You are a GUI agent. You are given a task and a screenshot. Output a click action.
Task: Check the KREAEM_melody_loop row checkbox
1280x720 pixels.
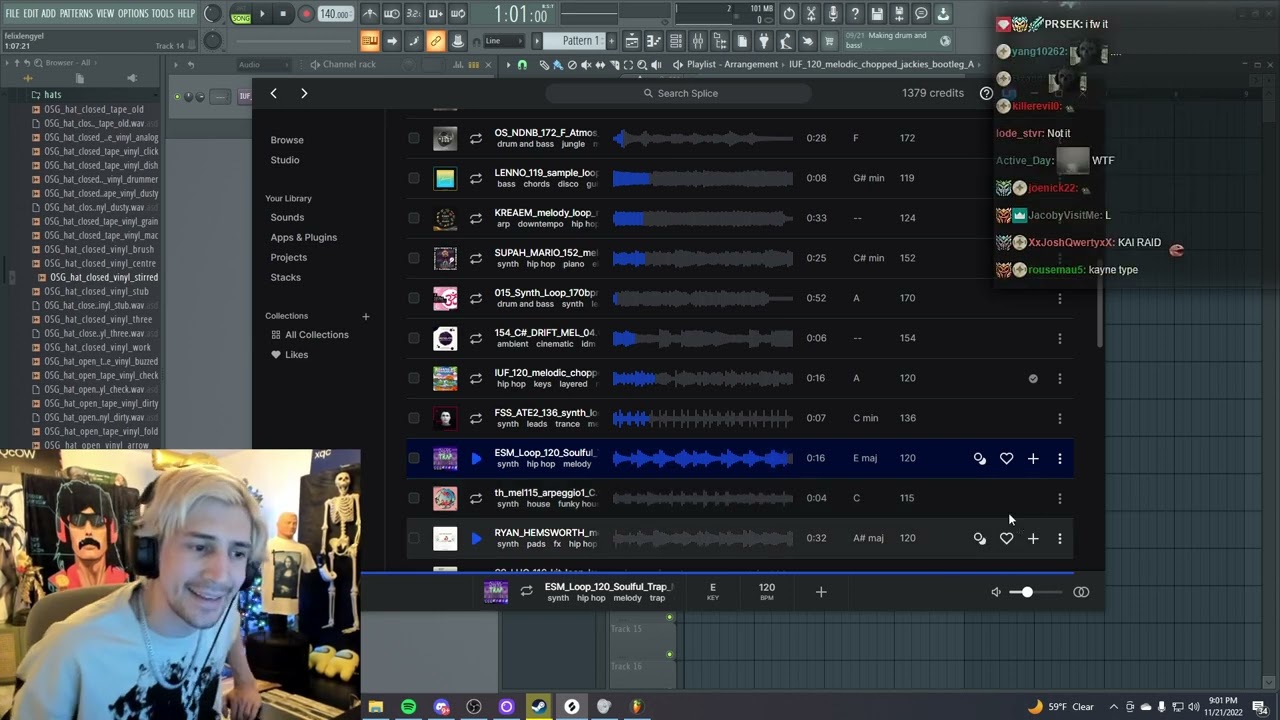point(414,218)
